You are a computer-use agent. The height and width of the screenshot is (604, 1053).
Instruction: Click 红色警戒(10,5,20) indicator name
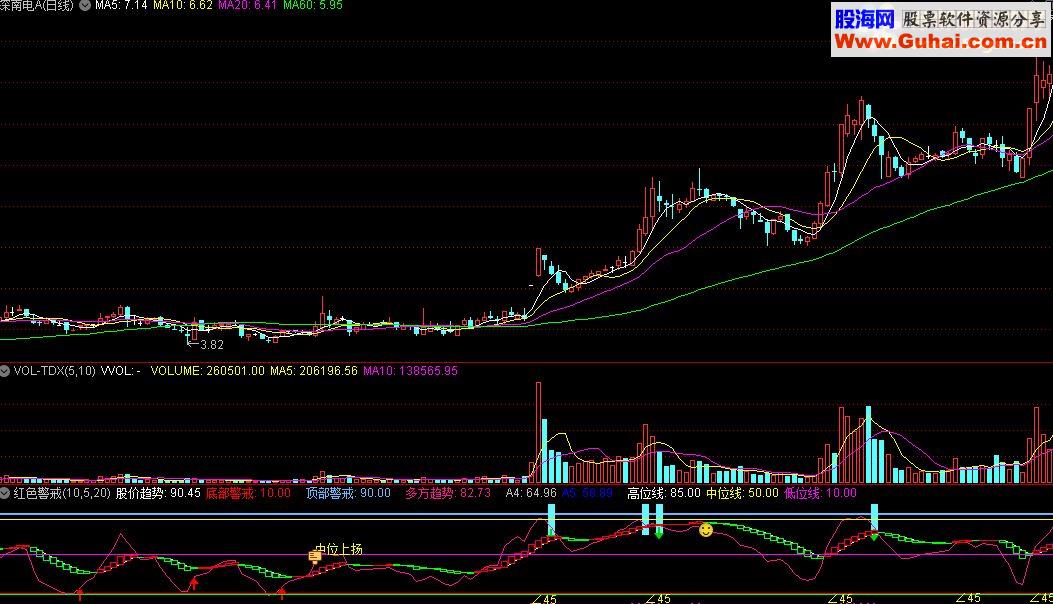[62, 493]
